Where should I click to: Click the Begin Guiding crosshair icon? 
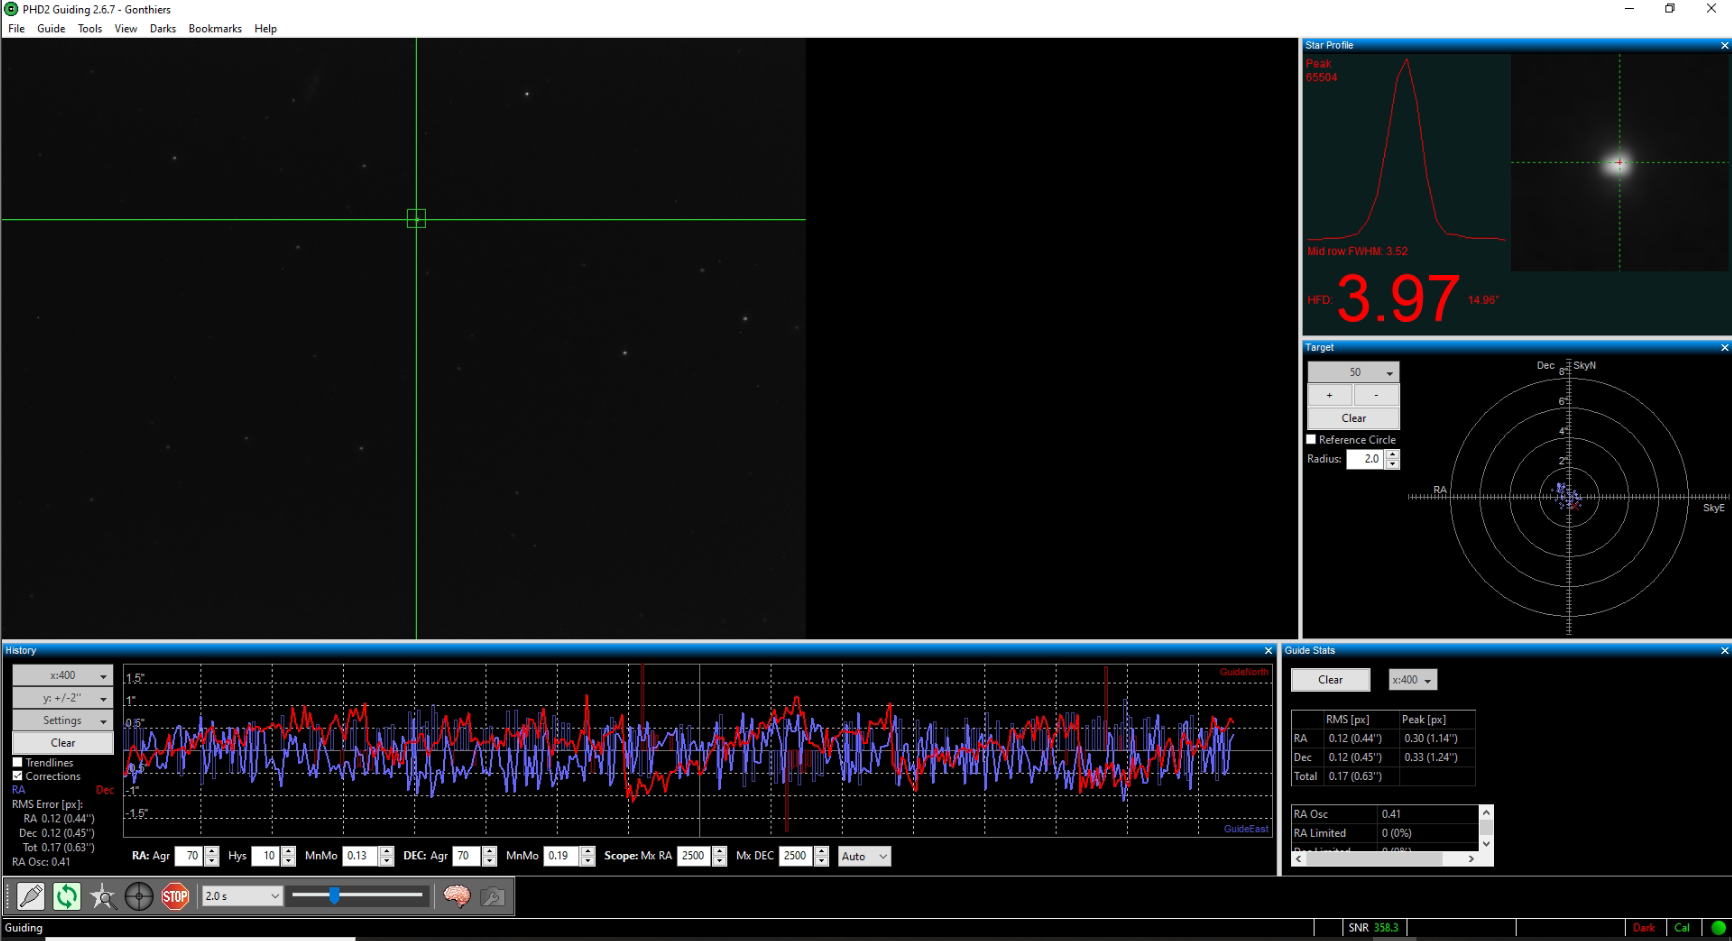point(139,896)
